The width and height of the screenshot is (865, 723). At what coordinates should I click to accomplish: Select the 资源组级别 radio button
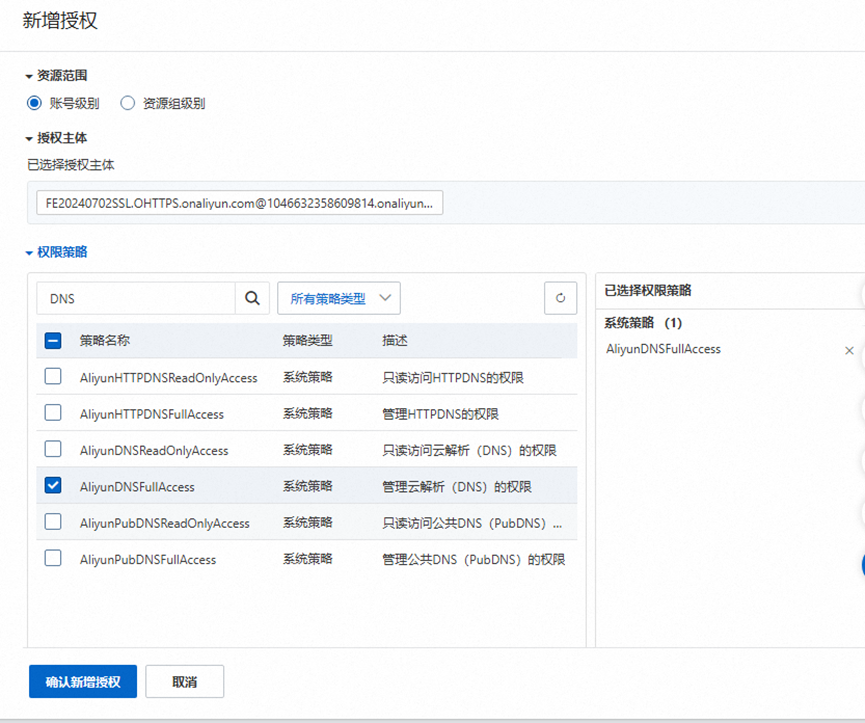tap(127, 103)
